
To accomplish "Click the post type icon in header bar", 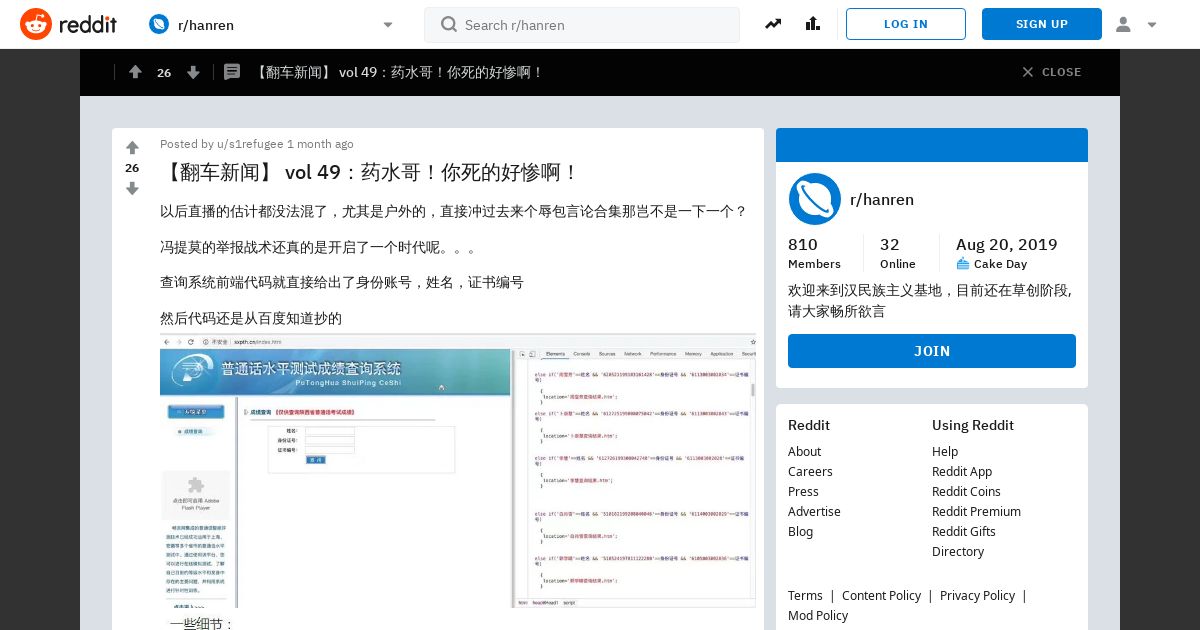I will click(x=232, y=72).
